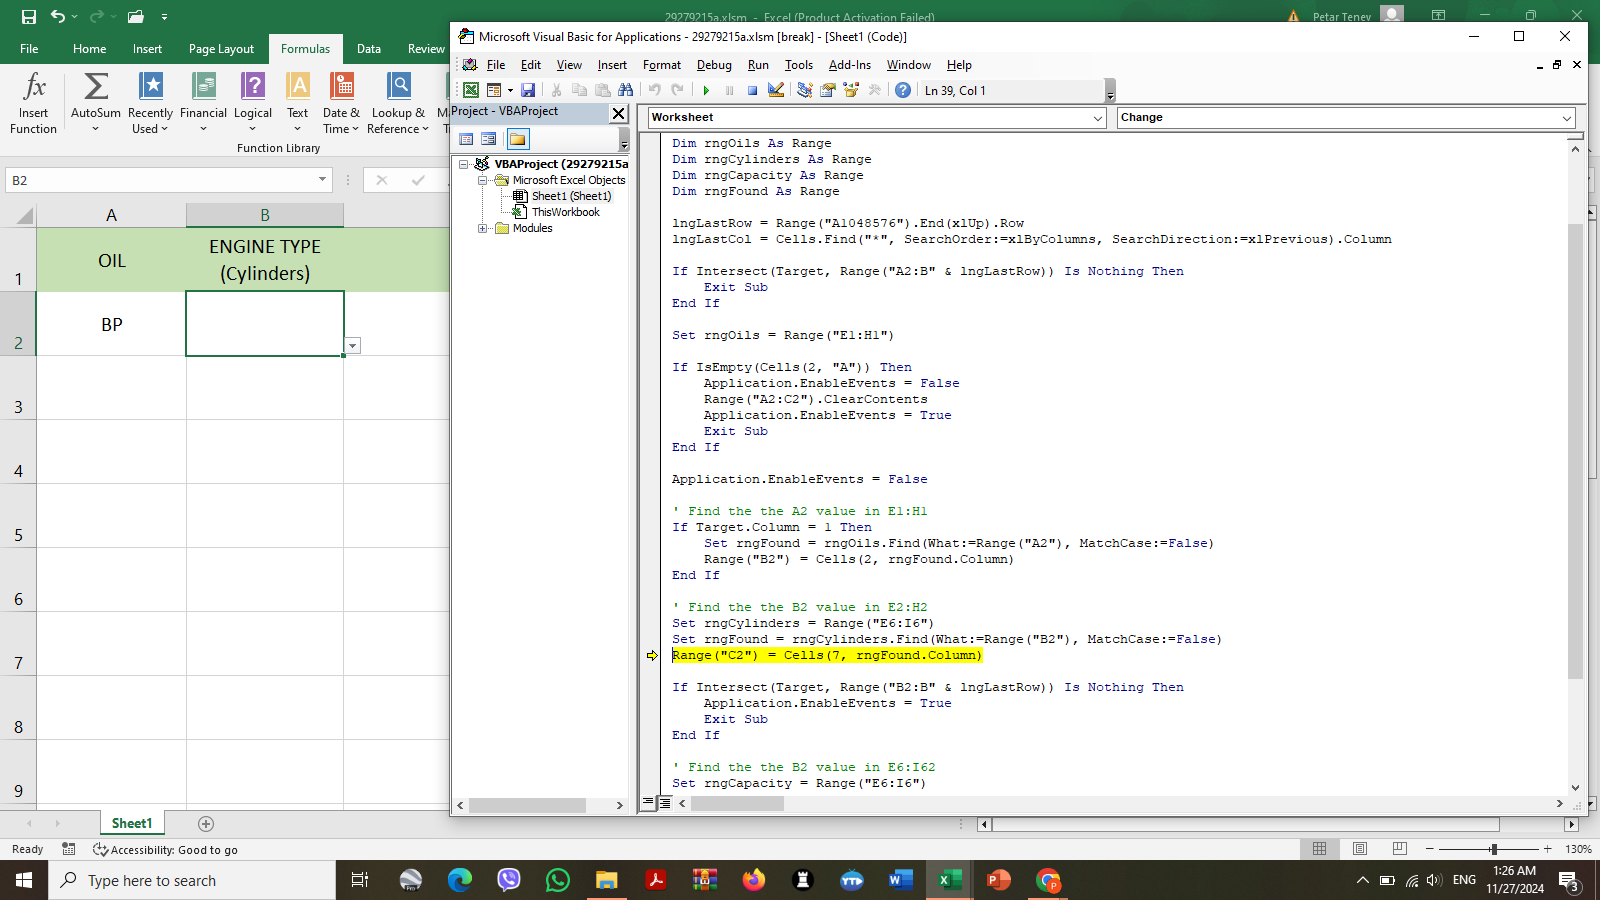This screenshot has width=1600, height=900.
Task: Click the Sheet1 worksheet tab
Action: [132, 823]
